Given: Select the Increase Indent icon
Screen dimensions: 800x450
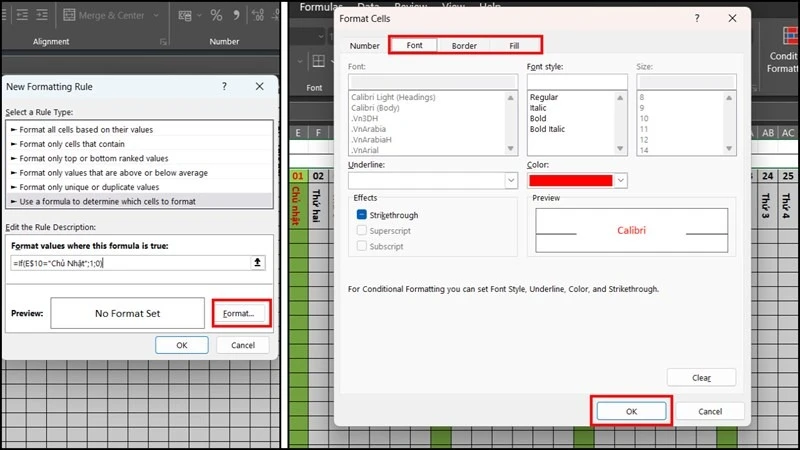Looking at the screenshot, I should [x=42, y=15].
